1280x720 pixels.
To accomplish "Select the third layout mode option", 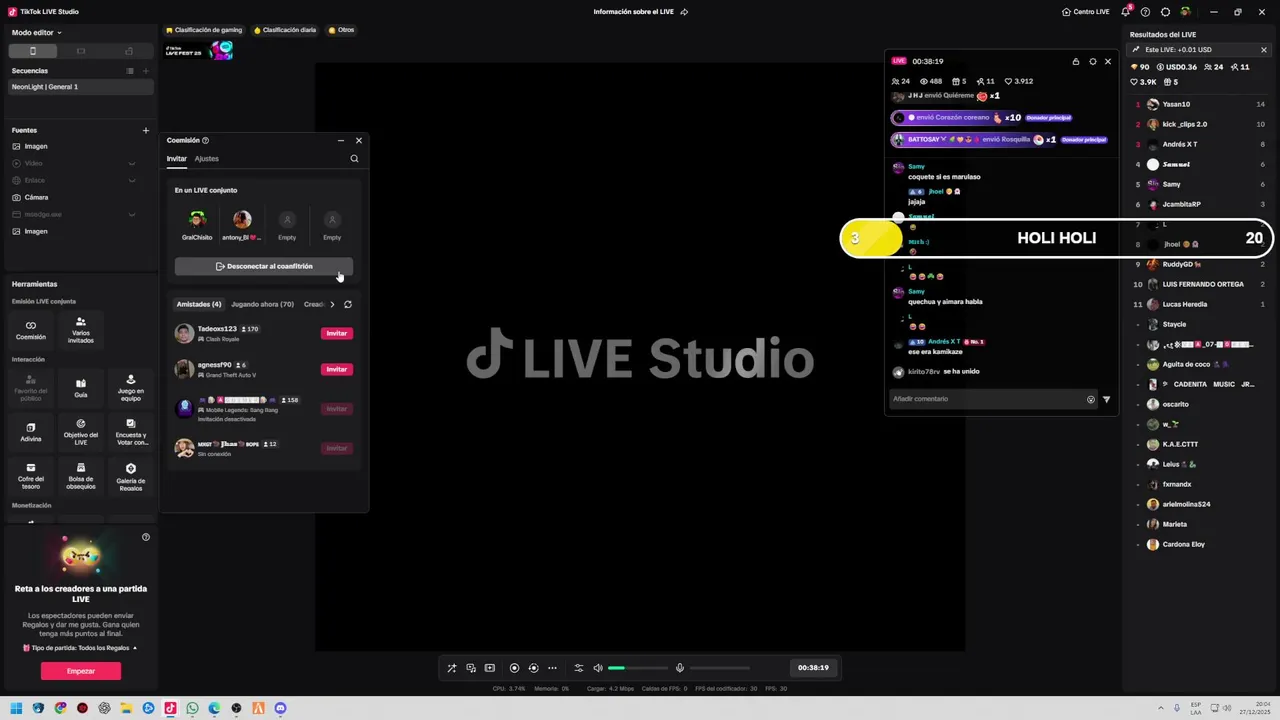I will pyautogui.click(x=129, y=51).
